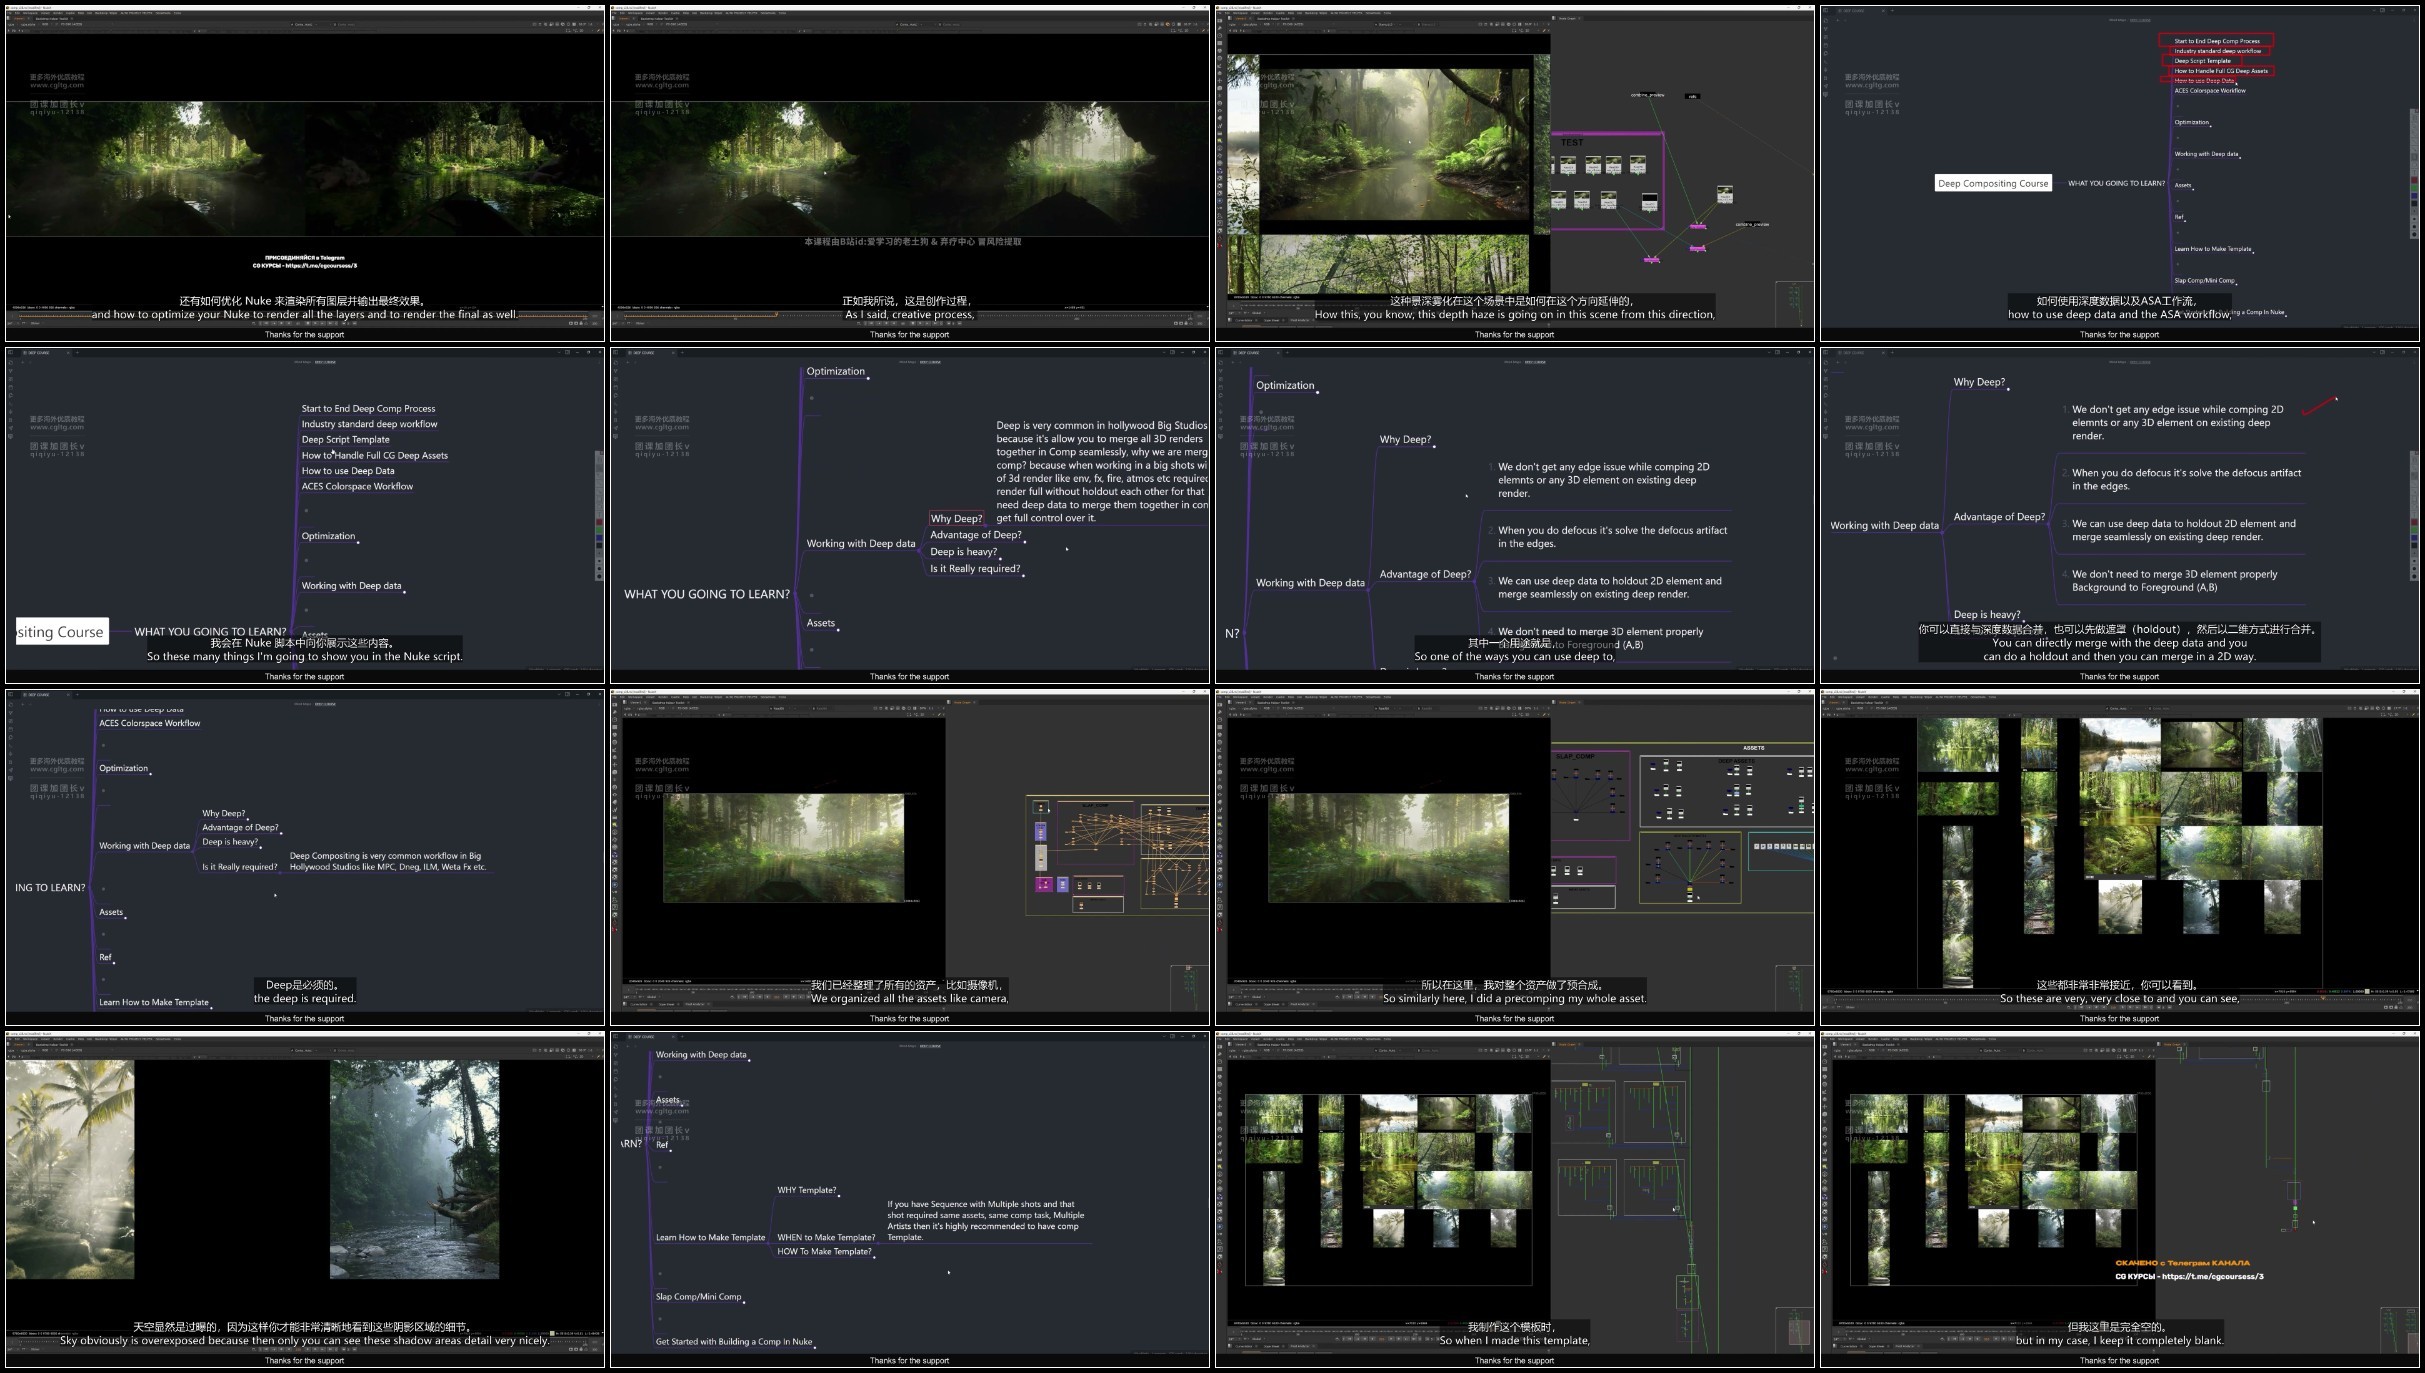The height and width of the screenshot is (1373, 2425).
Task: Select the 'ASSETS' backdrop header in node graph
Action: [x=1754, y=748]
